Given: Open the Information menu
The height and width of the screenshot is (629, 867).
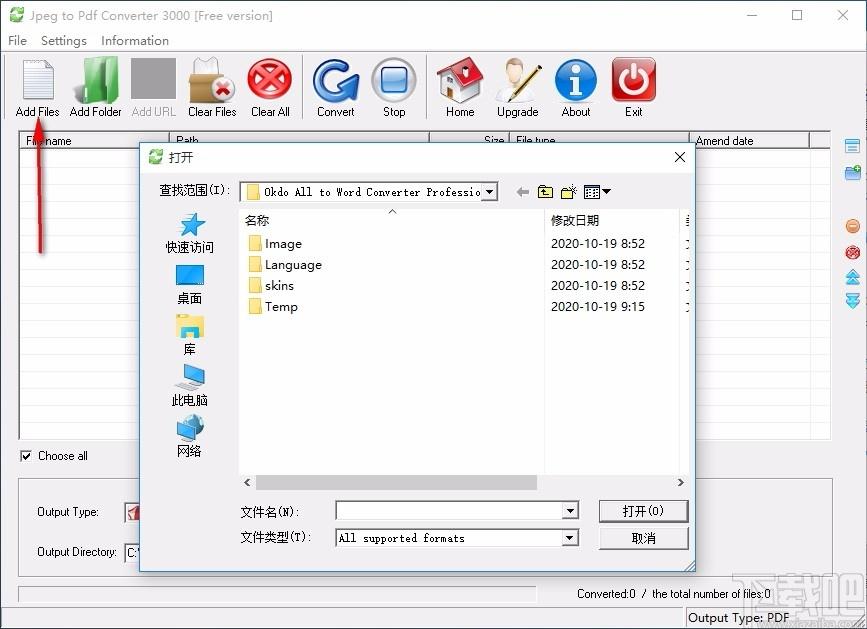Looking at the screenshot, I should click(135, 40).
